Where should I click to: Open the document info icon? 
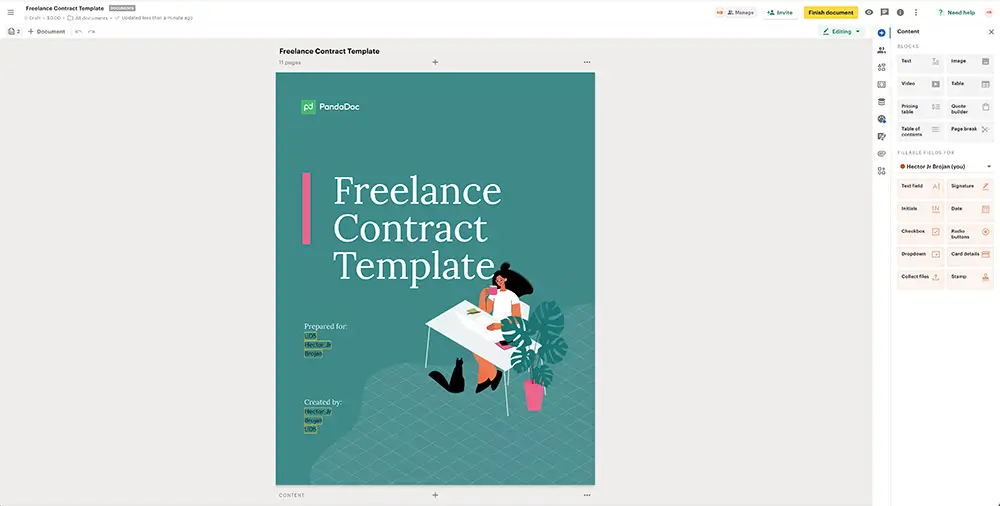[900, 12]
